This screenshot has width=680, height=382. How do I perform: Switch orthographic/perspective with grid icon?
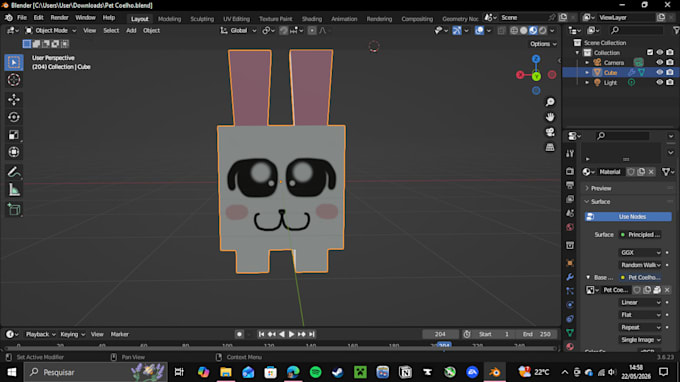[x=550, y=147]
